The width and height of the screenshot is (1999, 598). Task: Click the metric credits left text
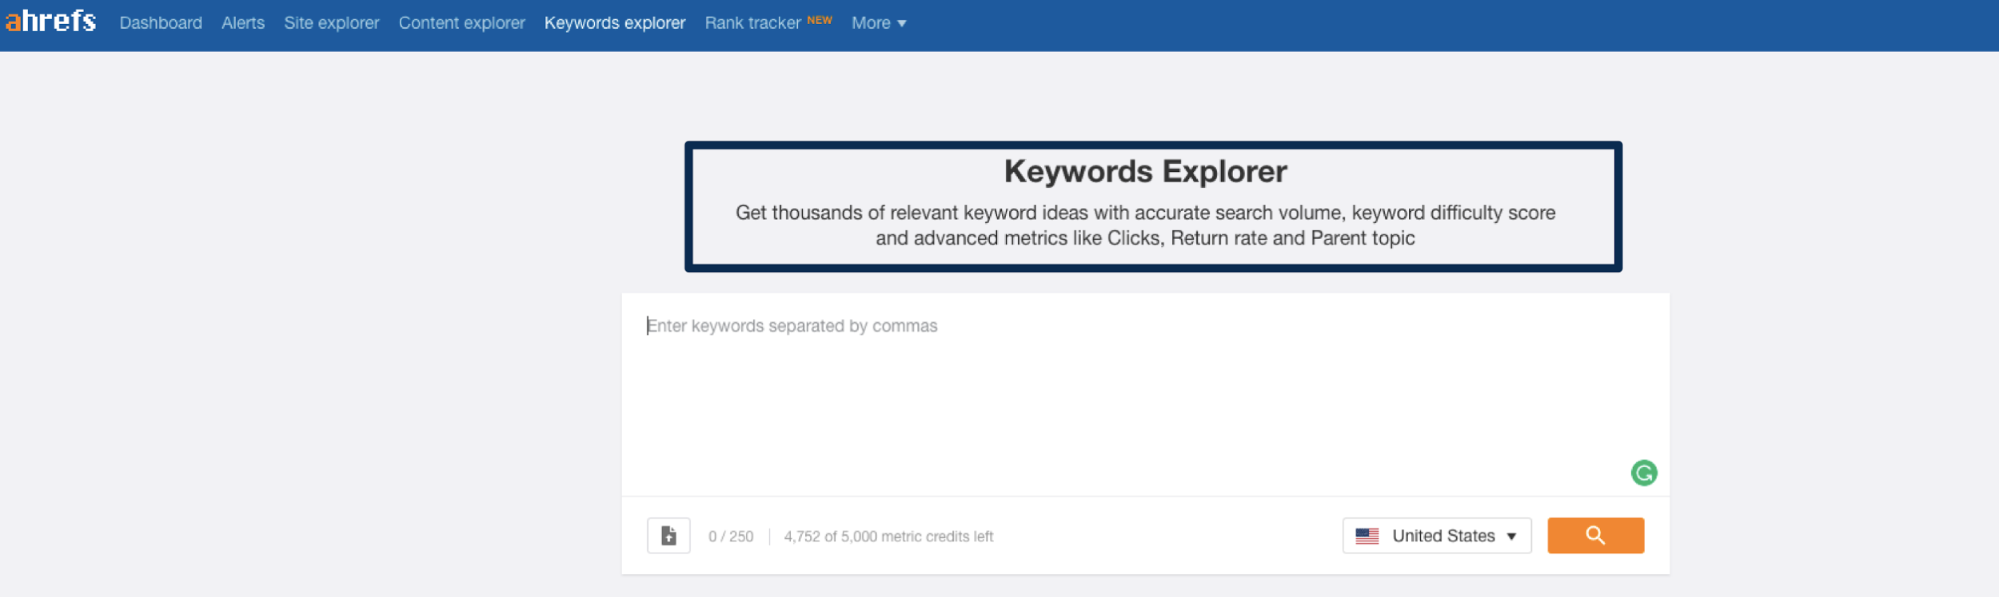point(888,537)
